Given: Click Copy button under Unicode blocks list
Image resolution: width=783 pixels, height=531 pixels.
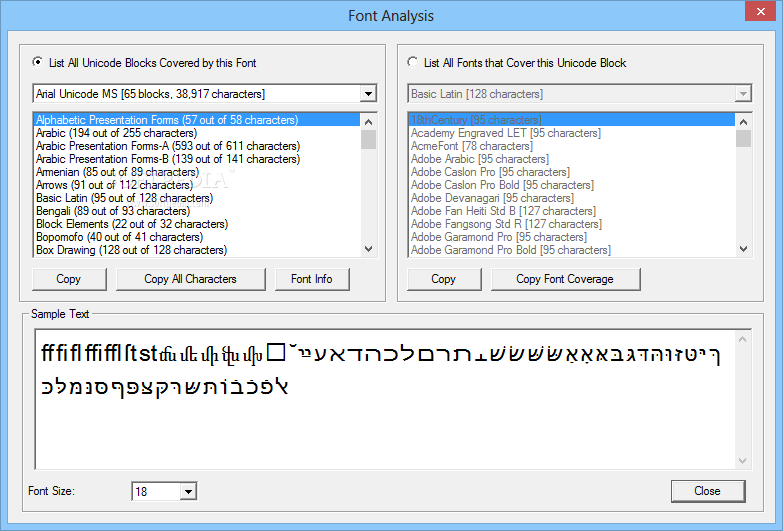Looking at the screenshot, I should pyautogui.click(x=69, y=279).
